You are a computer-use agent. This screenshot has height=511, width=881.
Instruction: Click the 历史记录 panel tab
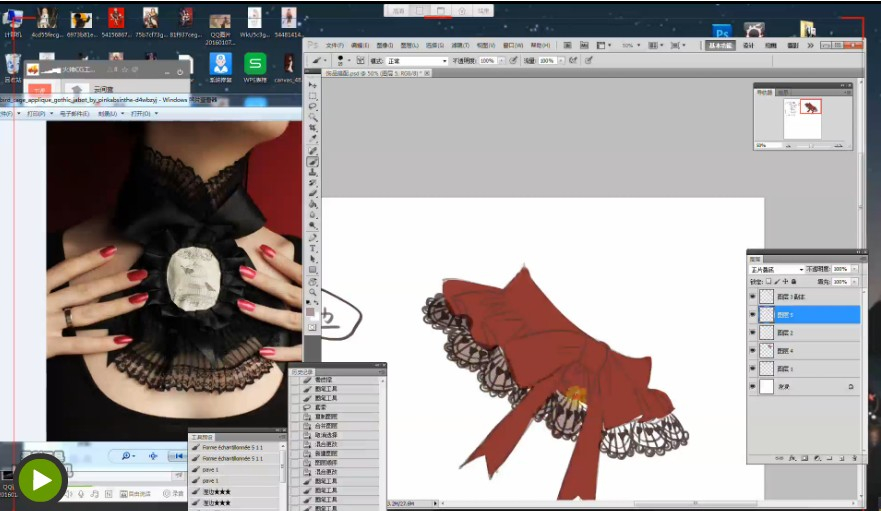302,372
